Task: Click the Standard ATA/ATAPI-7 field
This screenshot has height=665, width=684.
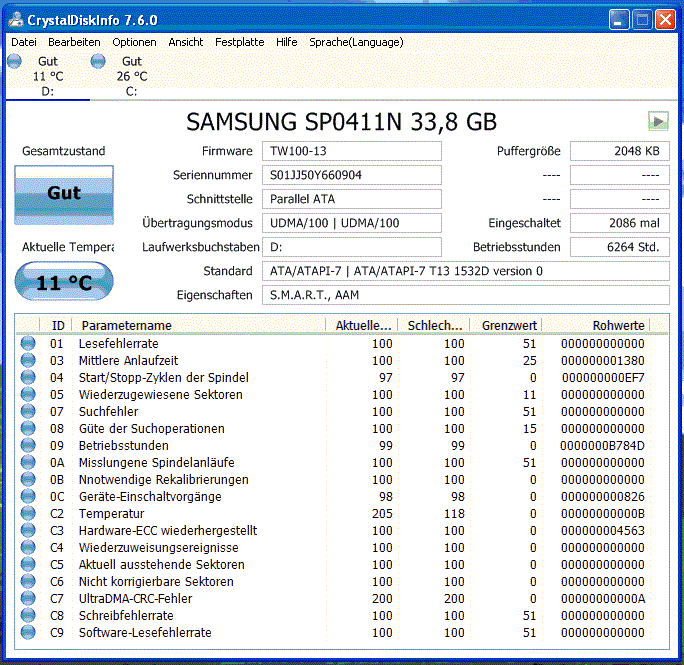Action: coord(465,271)
